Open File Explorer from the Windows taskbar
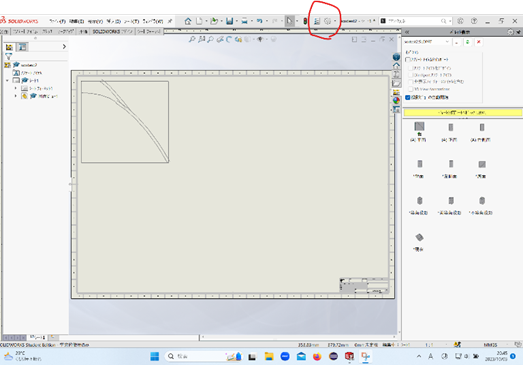Viewport: 523px width, 365px height. (269, 357)
